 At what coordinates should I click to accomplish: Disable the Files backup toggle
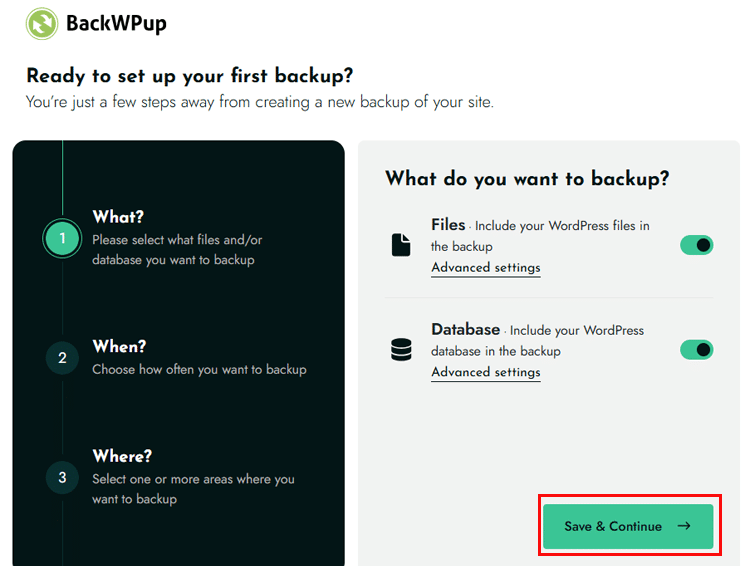(696, 245)
